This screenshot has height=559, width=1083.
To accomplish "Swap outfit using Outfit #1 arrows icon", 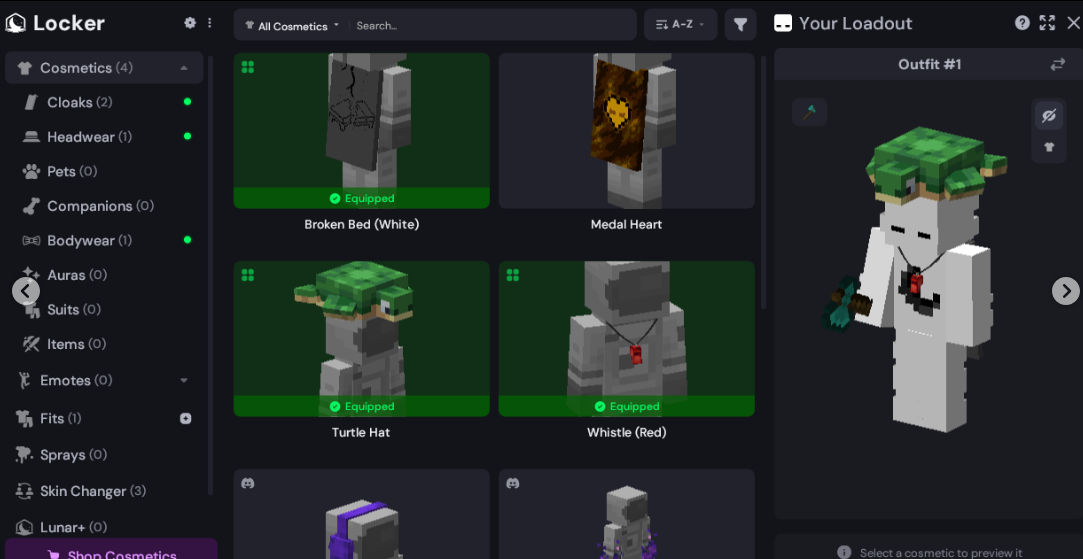I will pos(1057,64).
